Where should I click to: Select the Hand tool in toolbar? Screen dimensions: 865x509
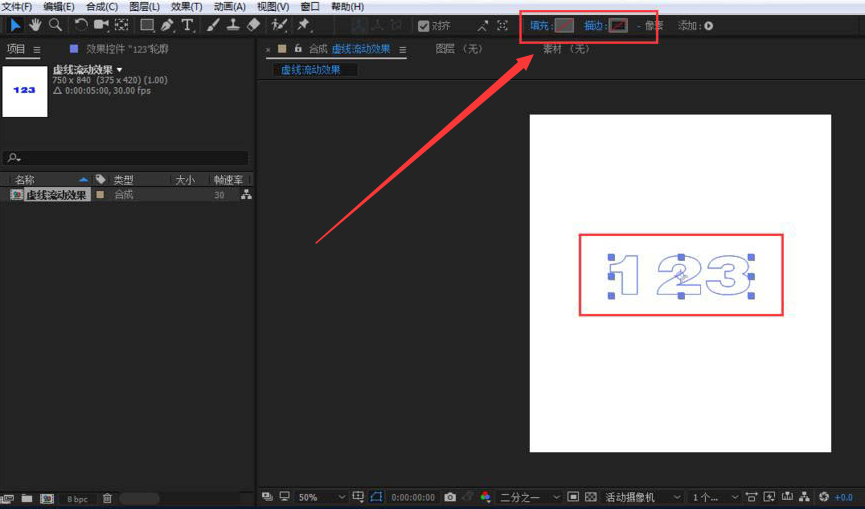tap(36, 25)
